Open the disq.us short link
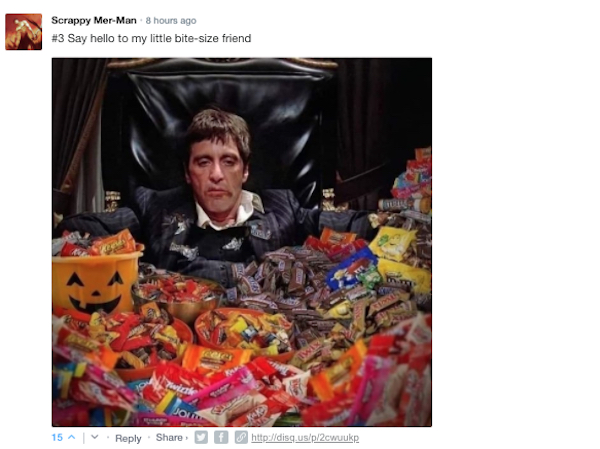The width and height of the screenshot is (600, 449). click(x=305, y=437)
